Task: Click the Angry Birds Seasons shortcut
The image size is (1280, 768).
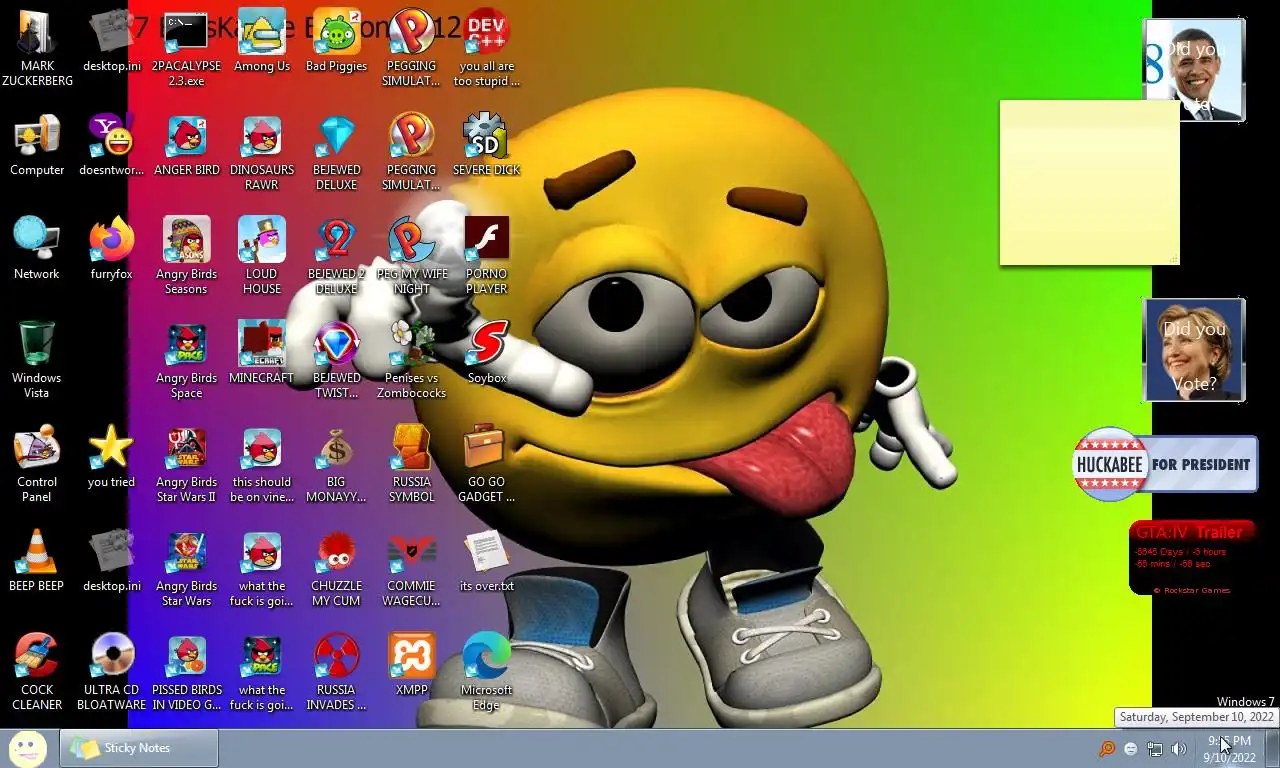Action: [186, 256]
